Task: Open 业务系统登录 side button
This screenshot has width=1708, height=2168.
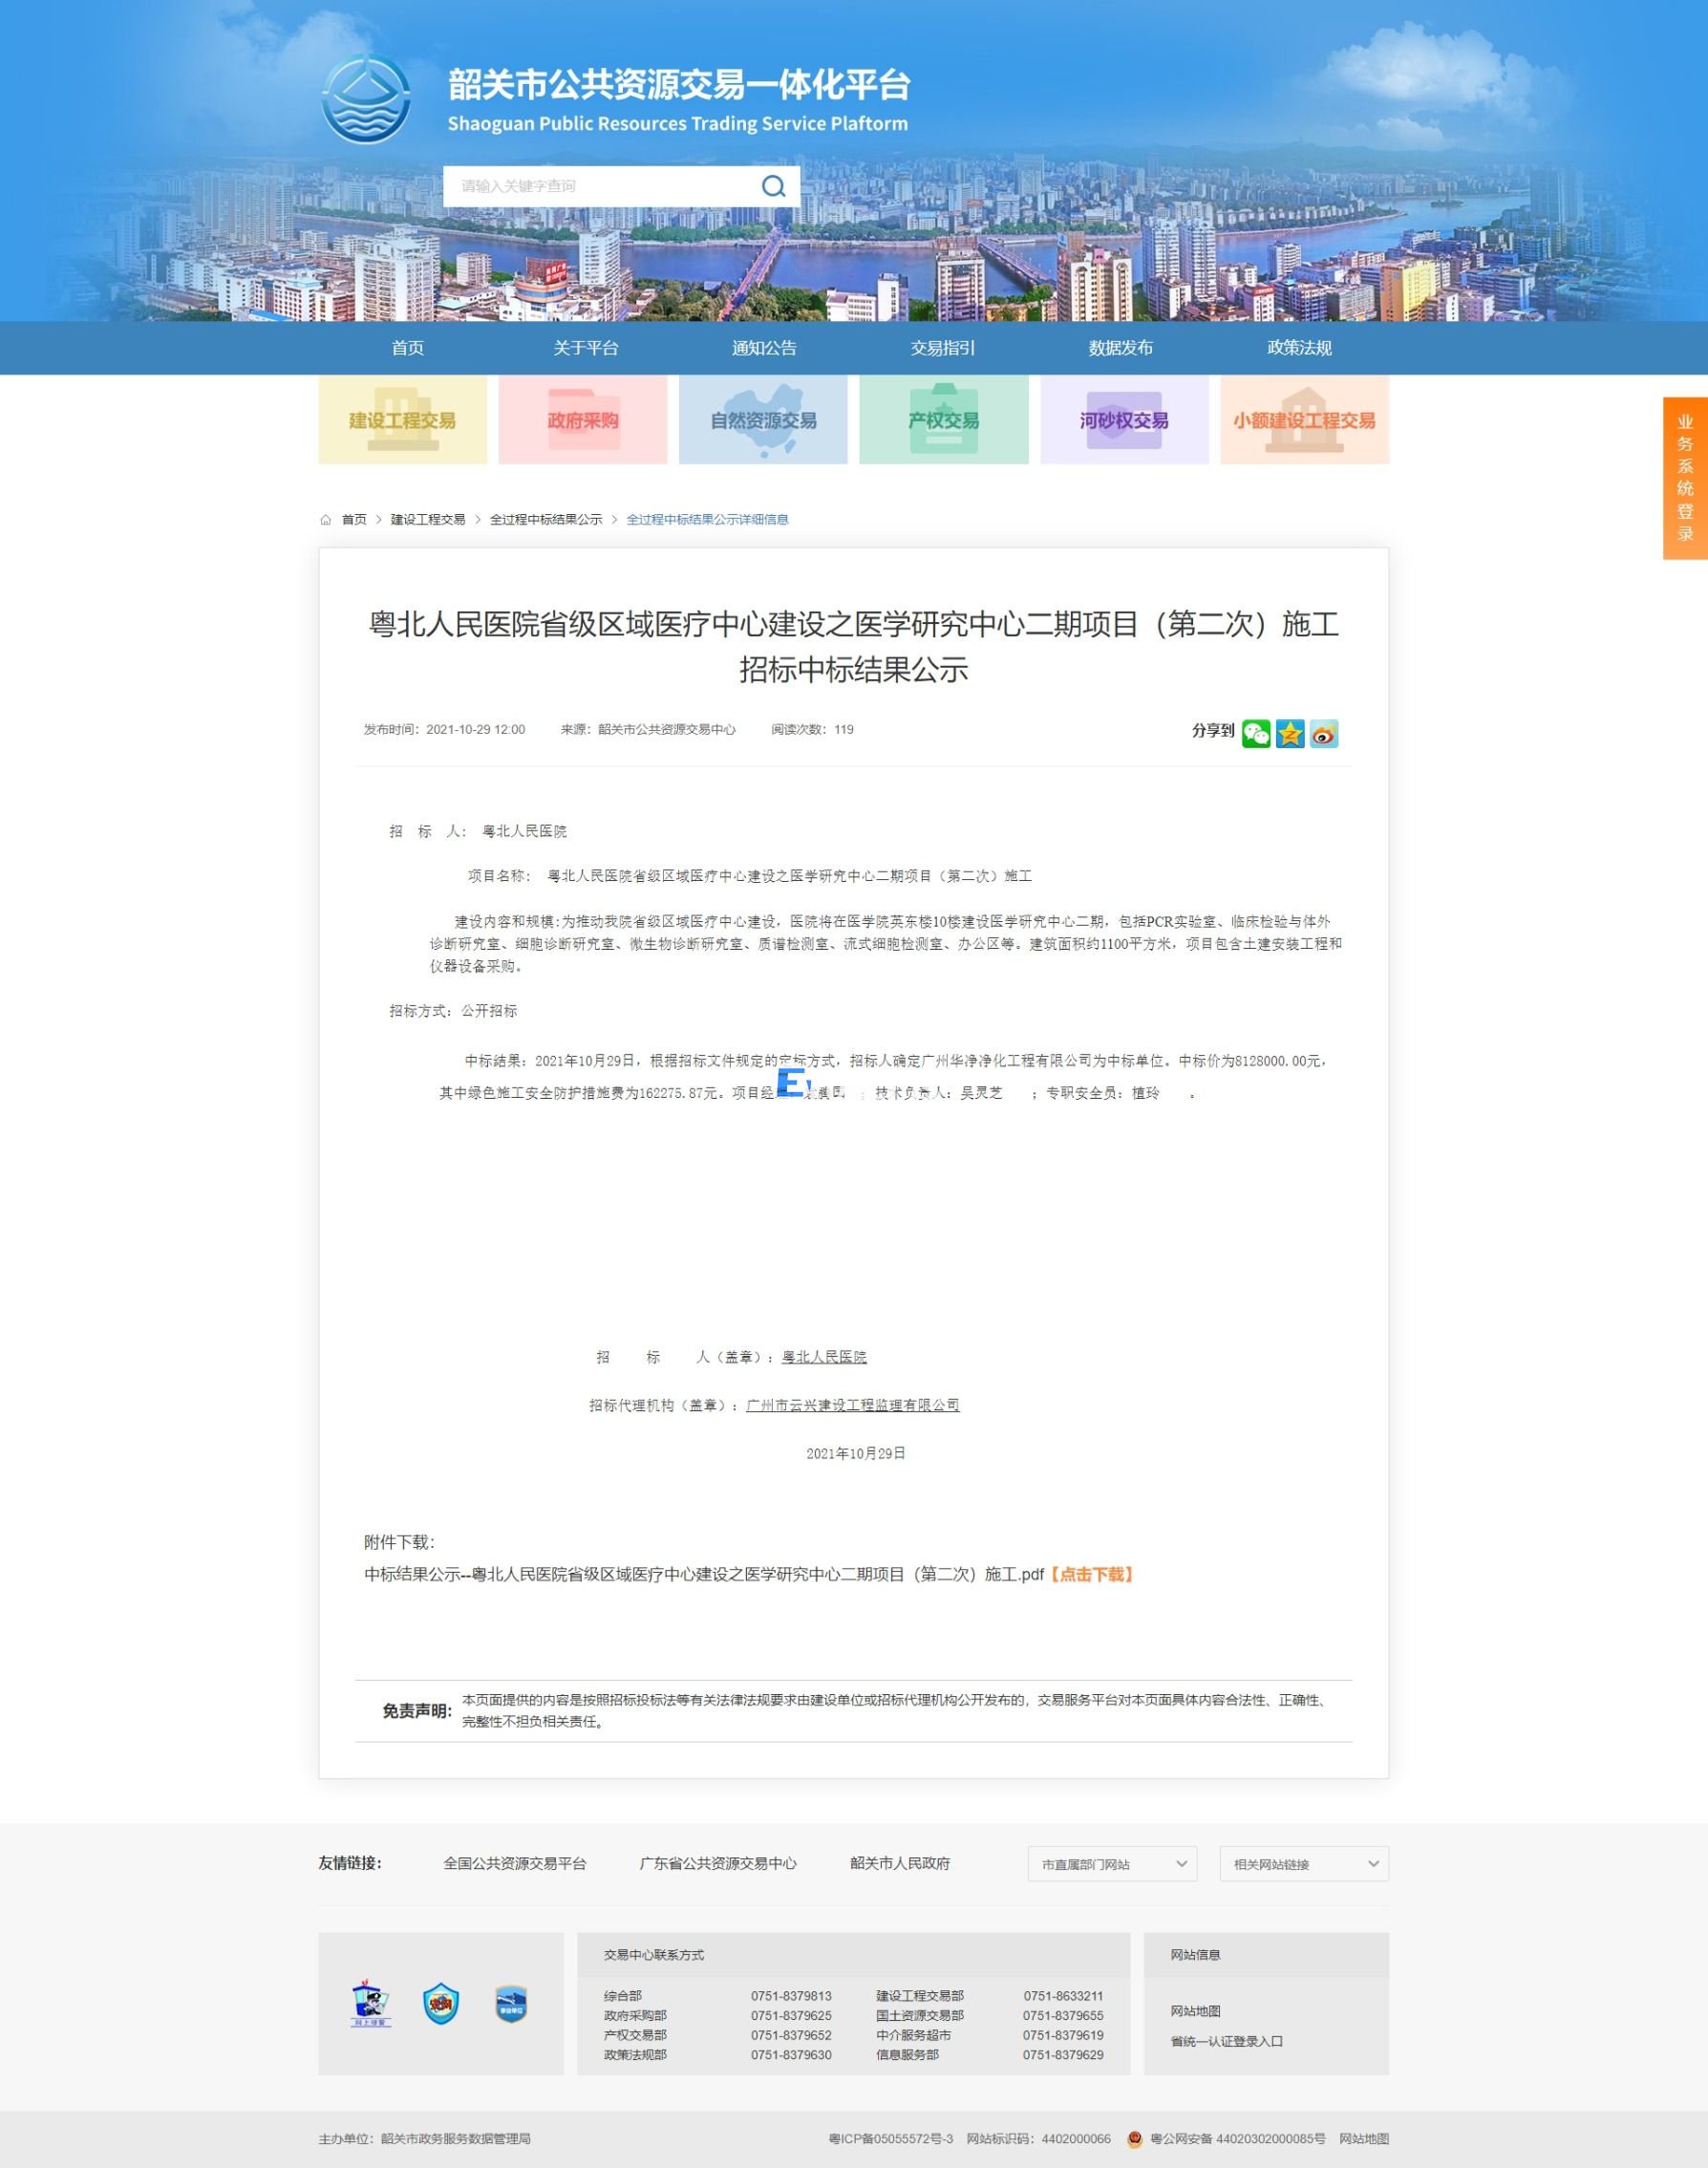Action: coord(1685,478)
